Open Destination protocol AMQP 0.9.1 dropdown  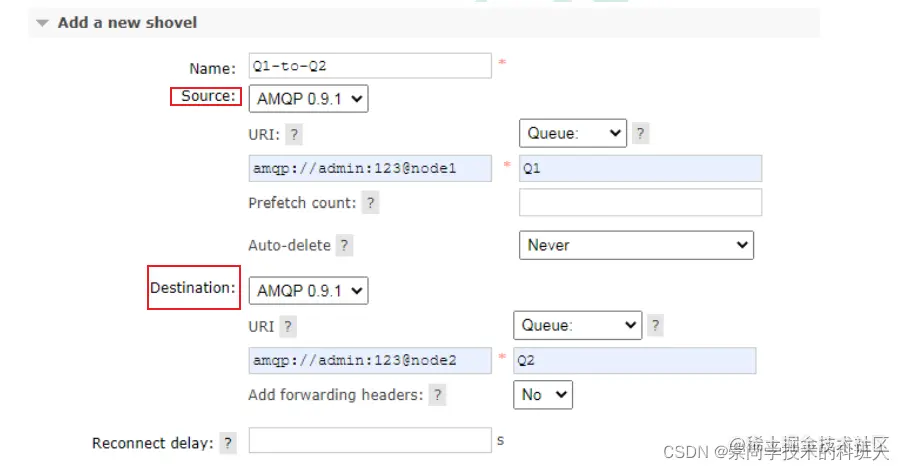pos(309,290)
